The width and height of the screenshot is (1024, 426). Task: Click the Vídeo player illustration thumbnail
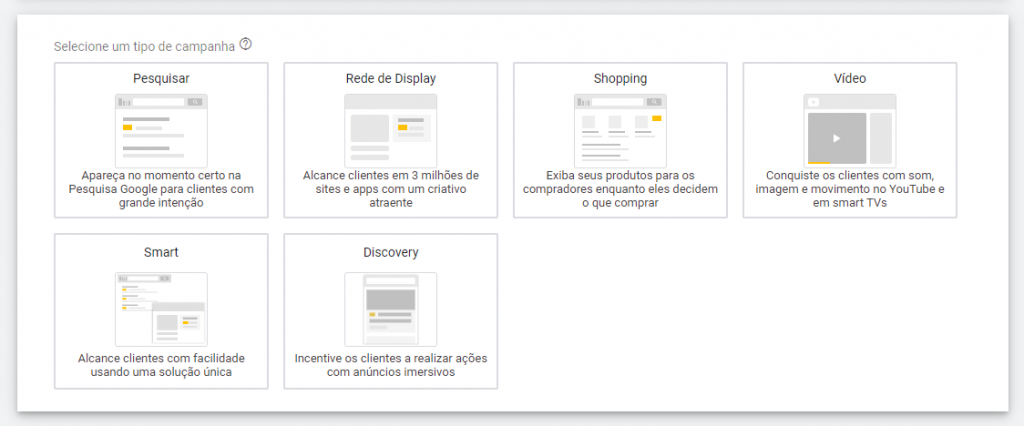pos(850,131)
